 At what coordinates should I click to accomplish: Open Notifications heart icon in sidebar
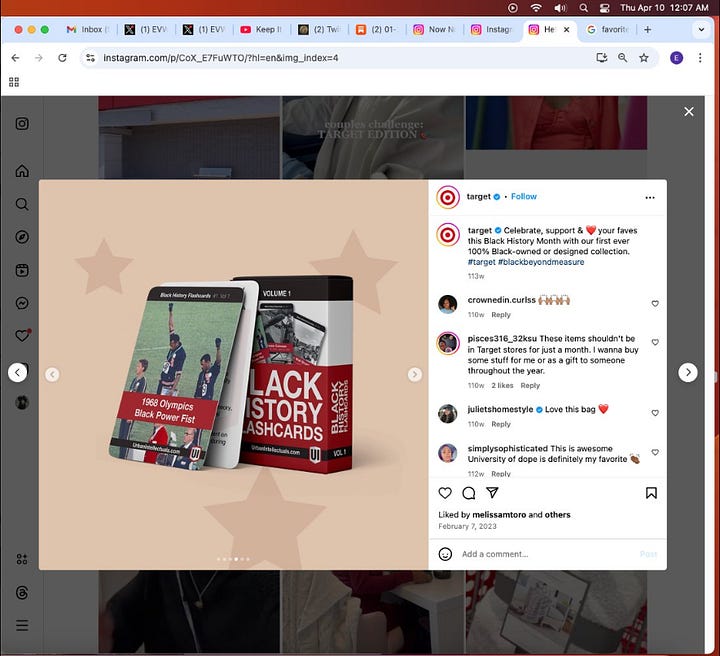click(x=22, y=336)
